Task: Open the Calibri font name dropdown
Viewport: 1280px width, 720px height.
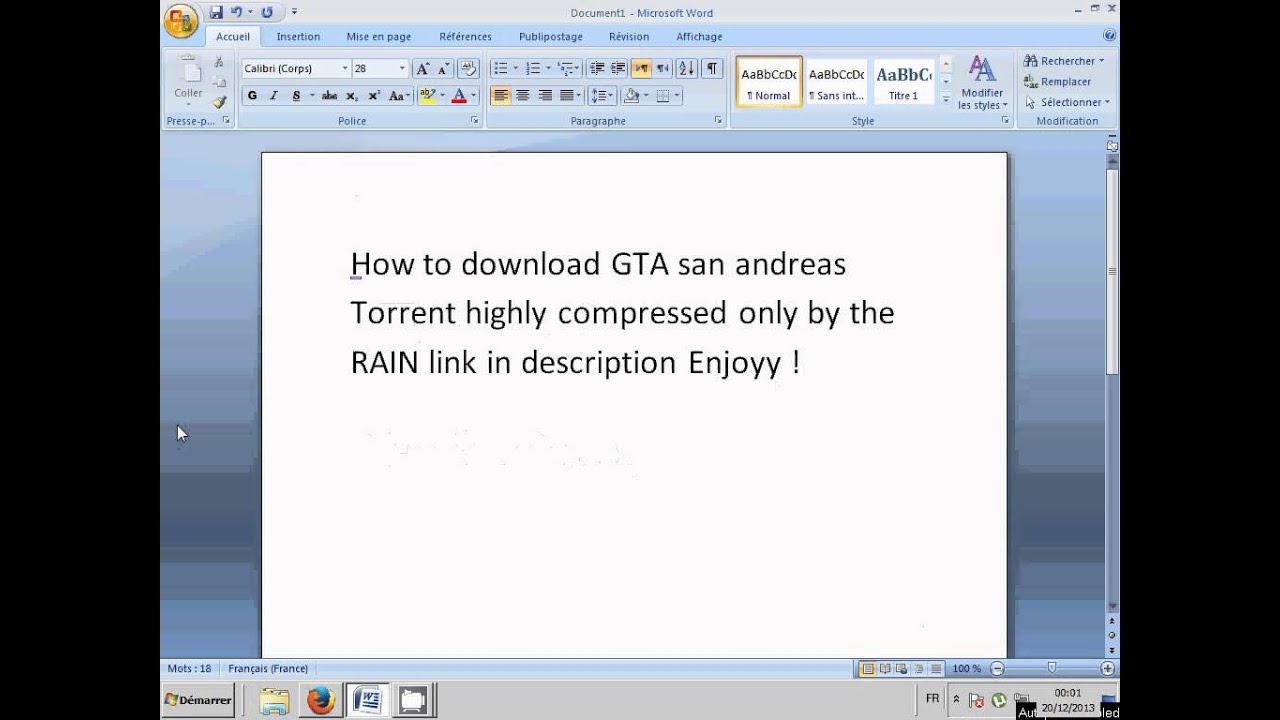Action: tap(345, 68)
